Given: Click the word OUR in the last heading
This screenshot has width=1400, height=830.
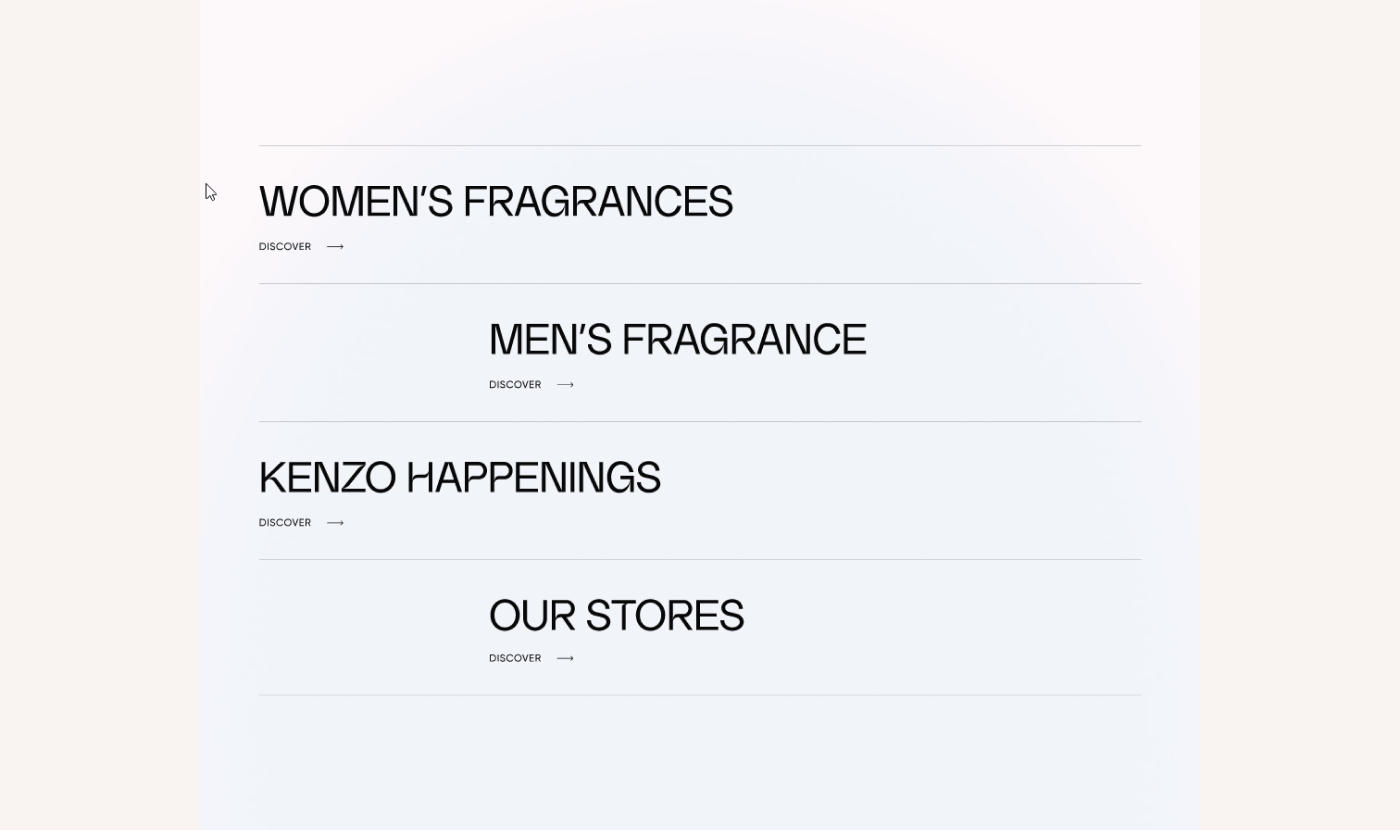Looking at the screenshot, I should tap(532, 616).
